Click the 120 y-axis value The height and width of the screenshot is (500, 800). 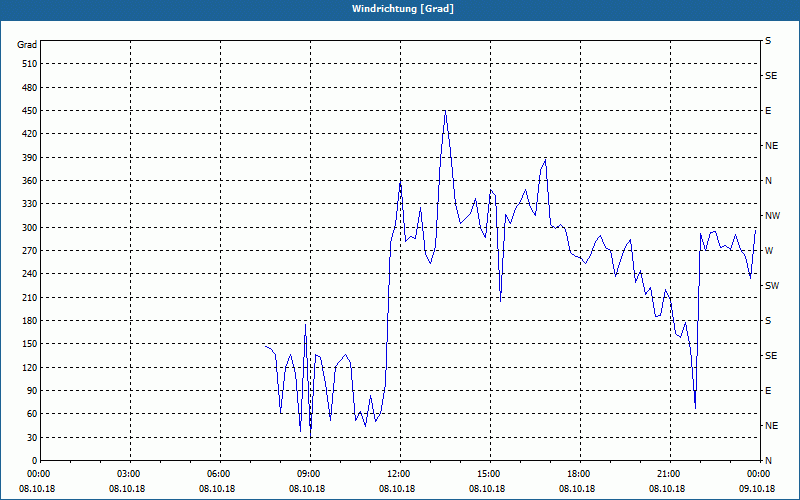(x=30, y=367)
